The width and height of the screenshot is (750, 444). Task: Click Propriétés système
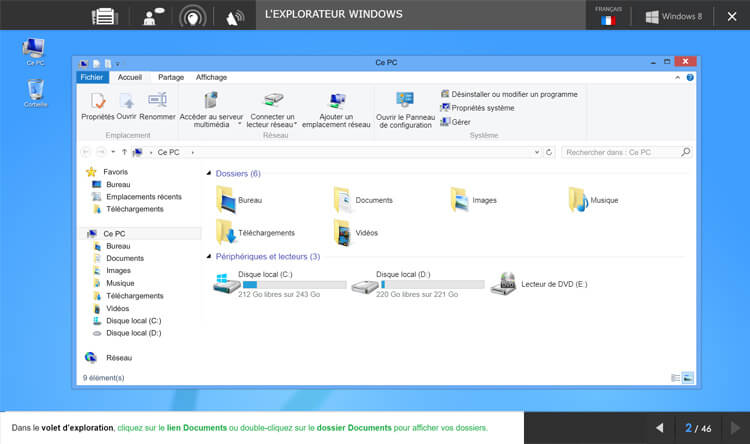click(x=477, y=108)
